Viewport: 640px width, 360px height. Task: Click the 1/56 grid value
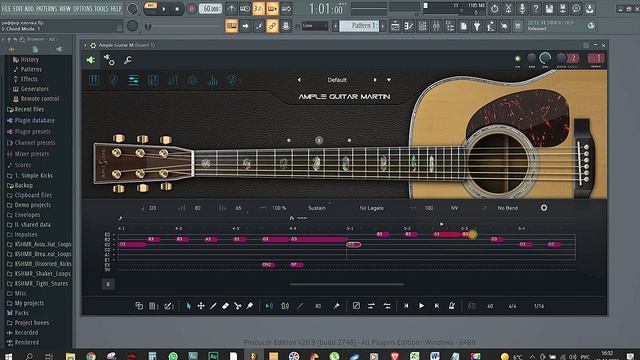click(539, 306)
